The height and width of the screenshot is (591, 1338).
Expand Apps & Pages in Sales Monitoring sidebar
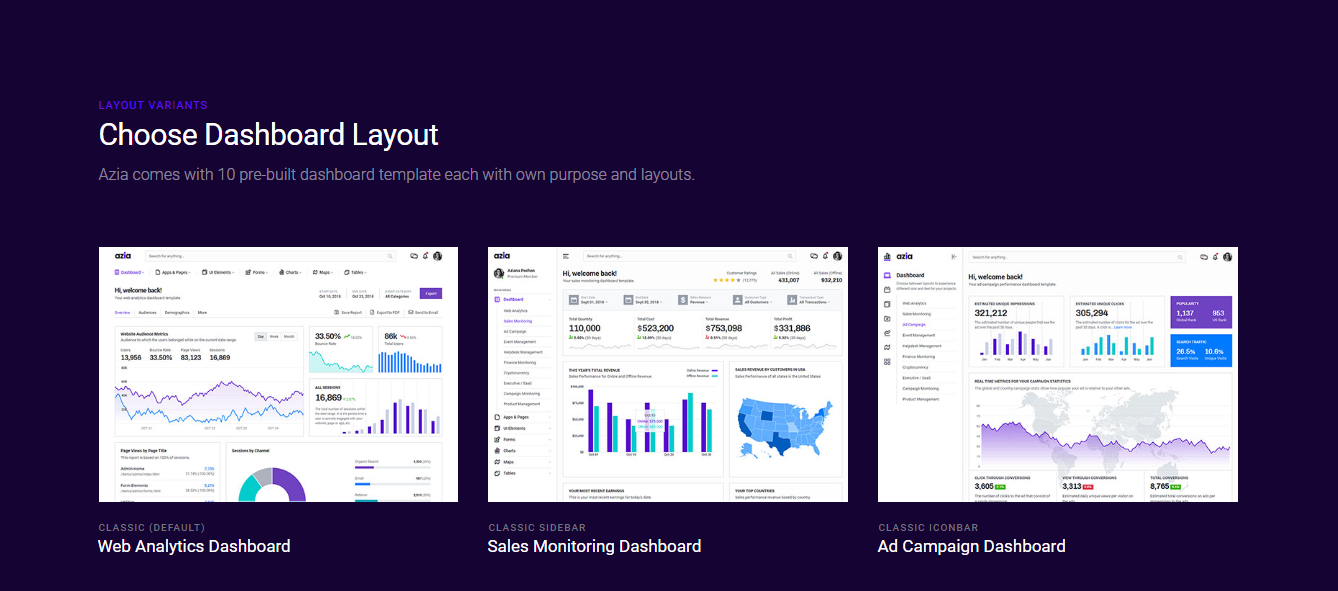pos(516,416)
